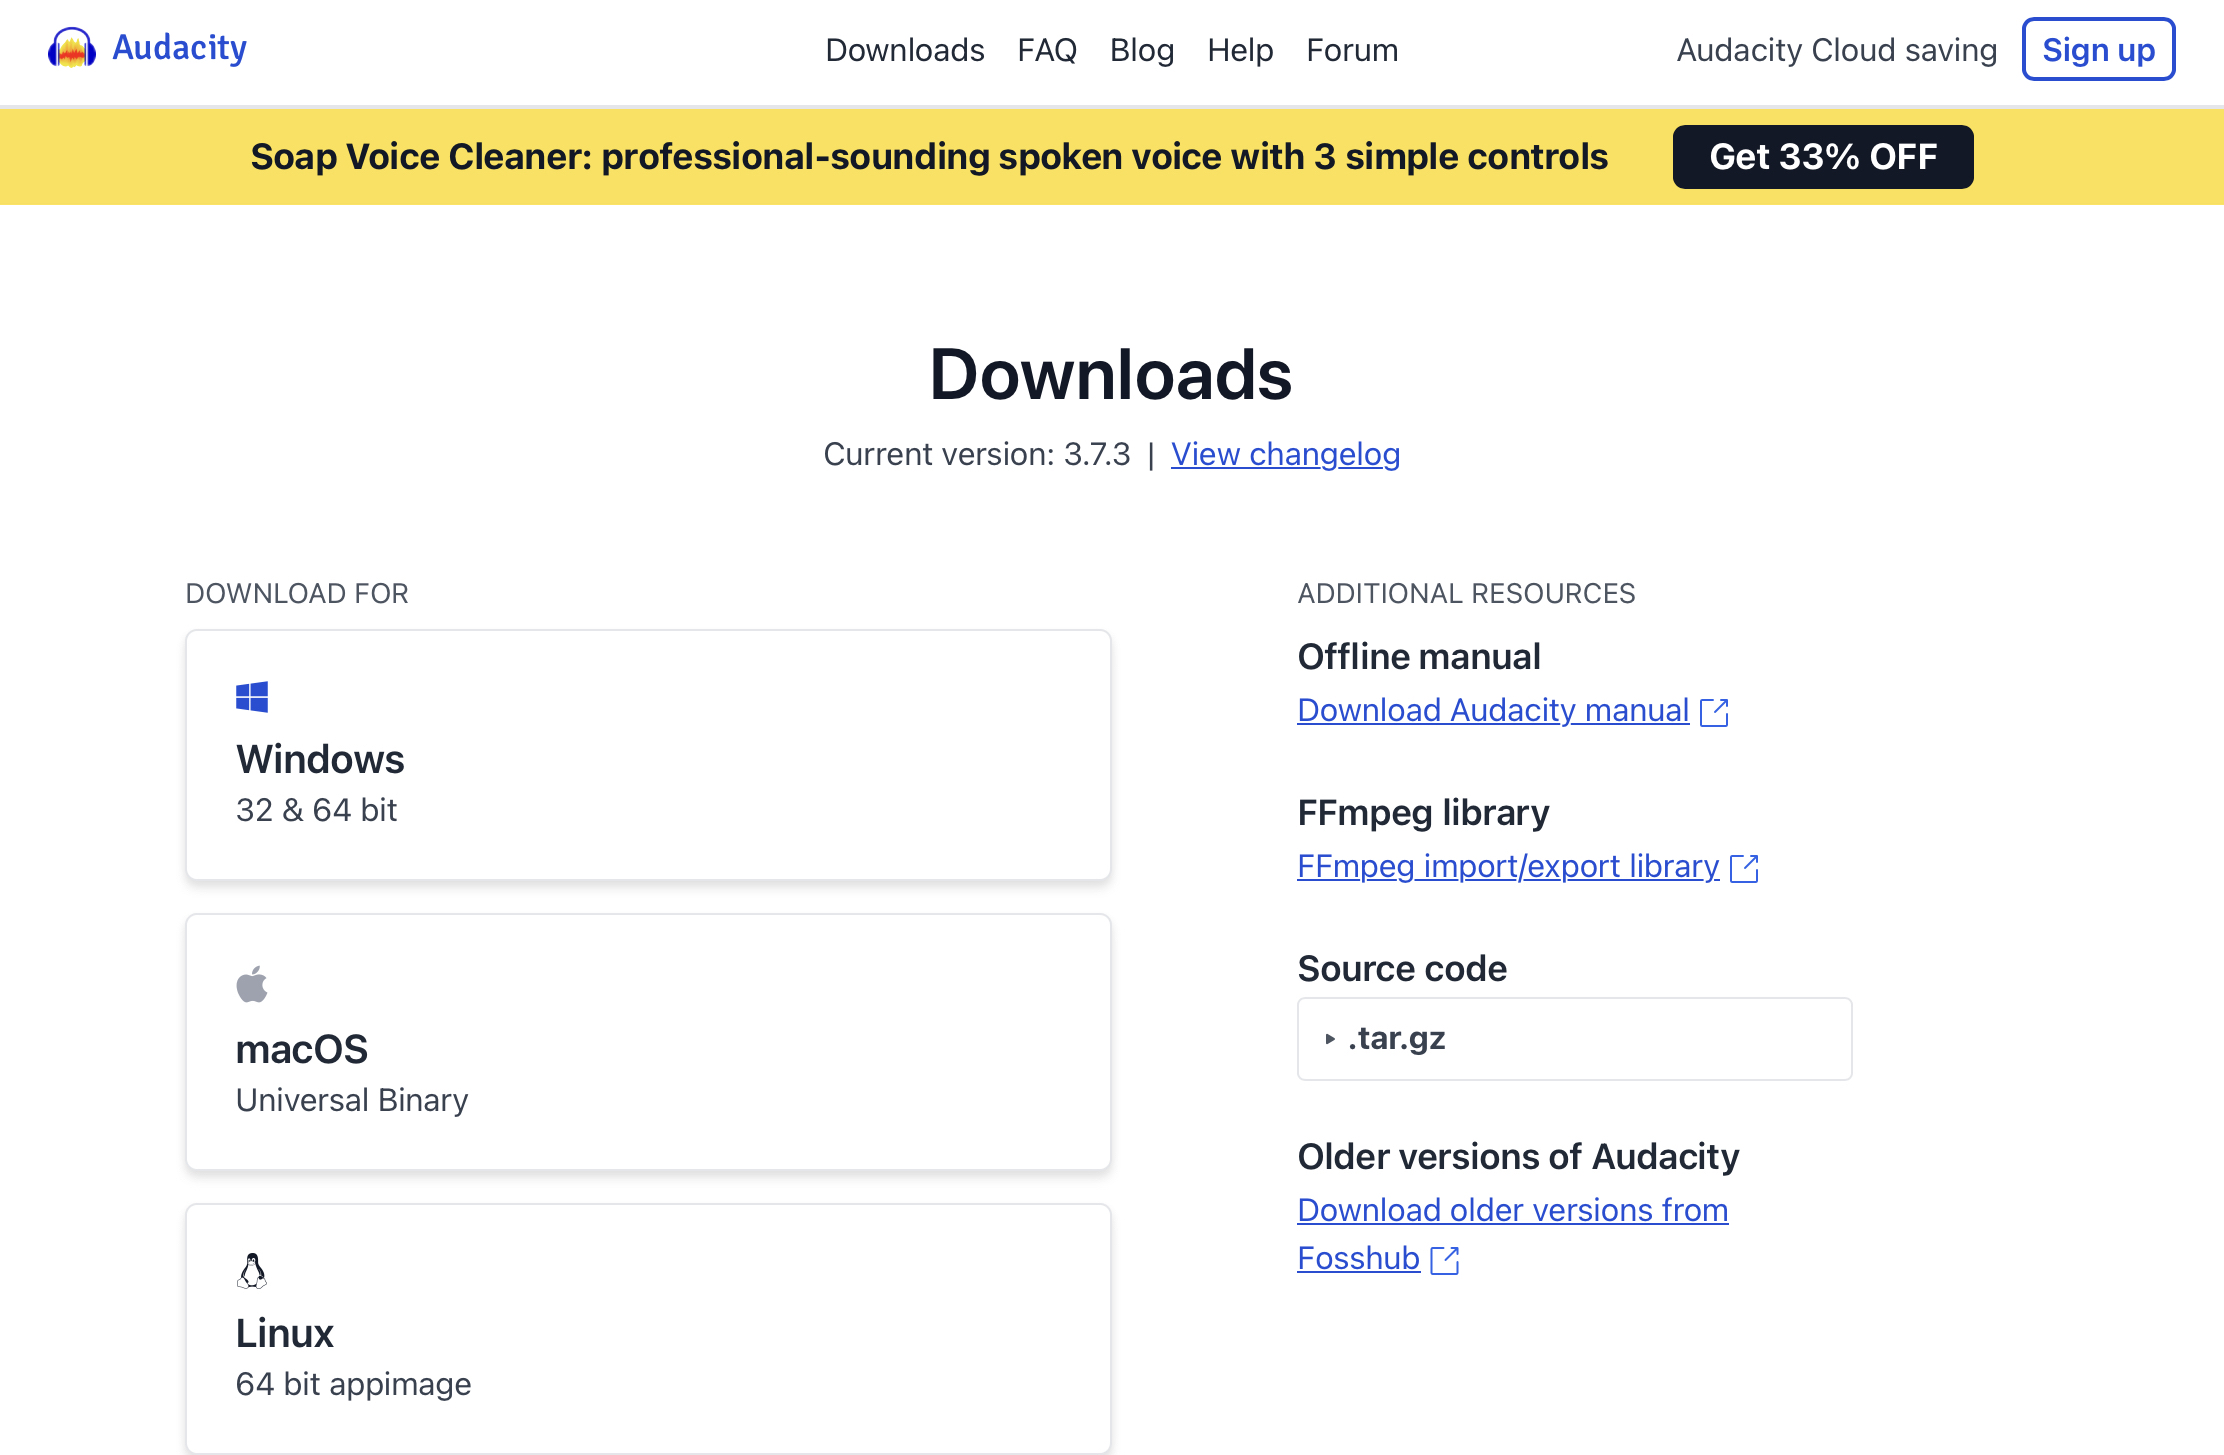Select the Linux 64 bit appimage card

coord(648,1329)
